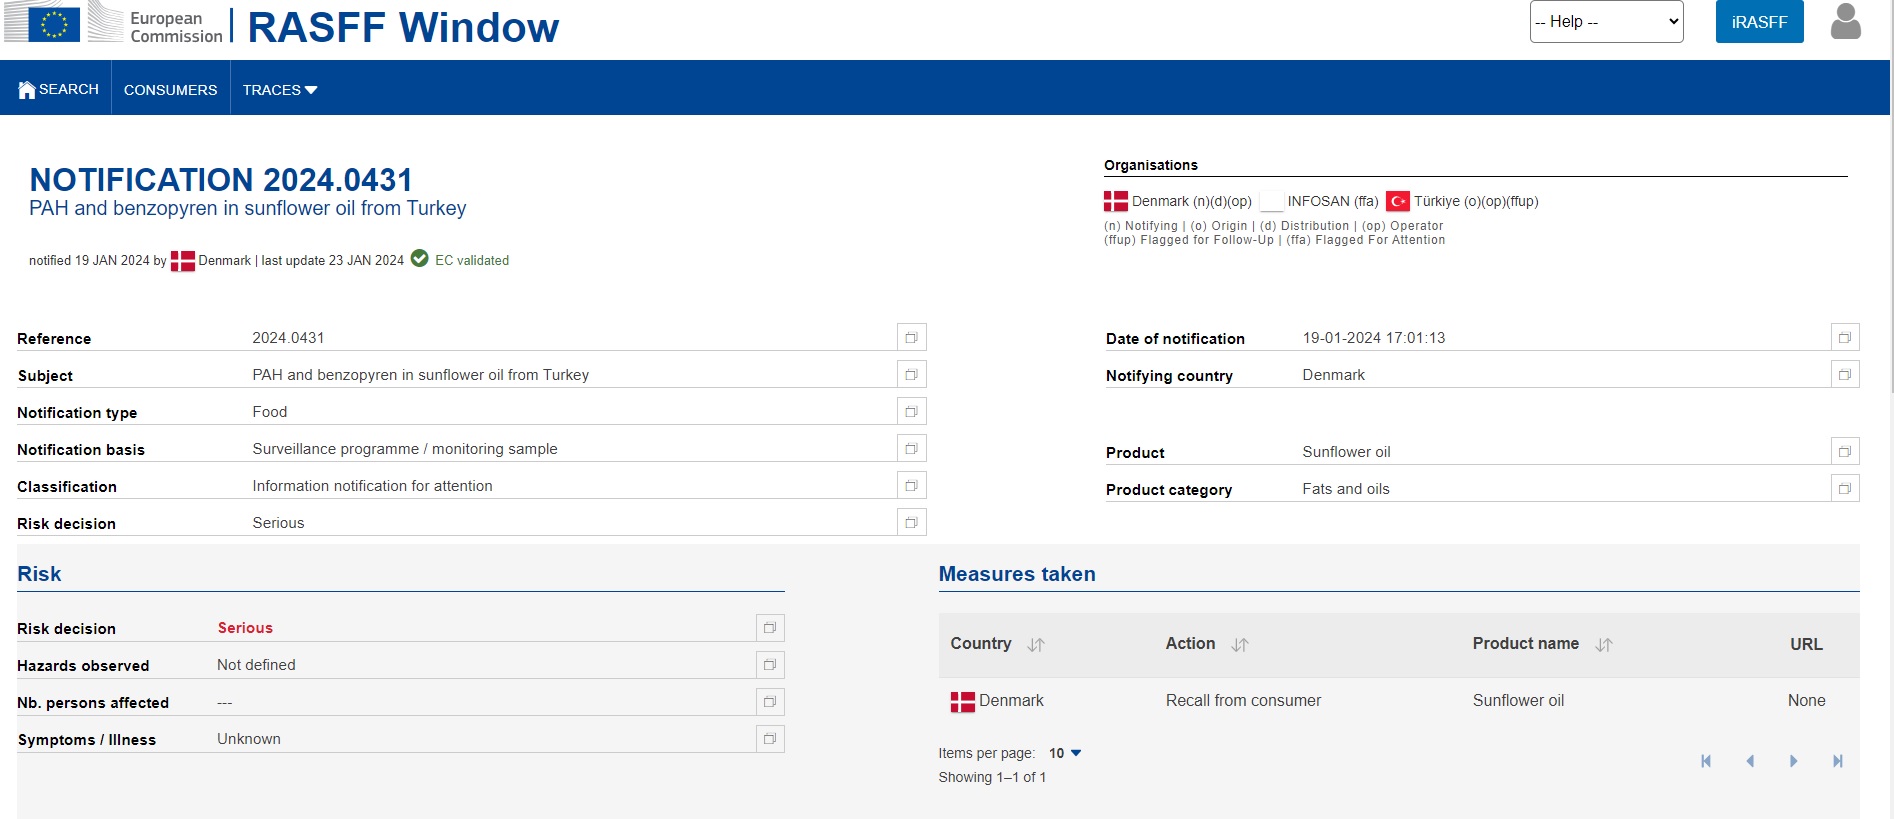Click the EC validated checkmark icon
Image resolution: width=1894 pixels, height=819 pixels.
coord(420,259)
